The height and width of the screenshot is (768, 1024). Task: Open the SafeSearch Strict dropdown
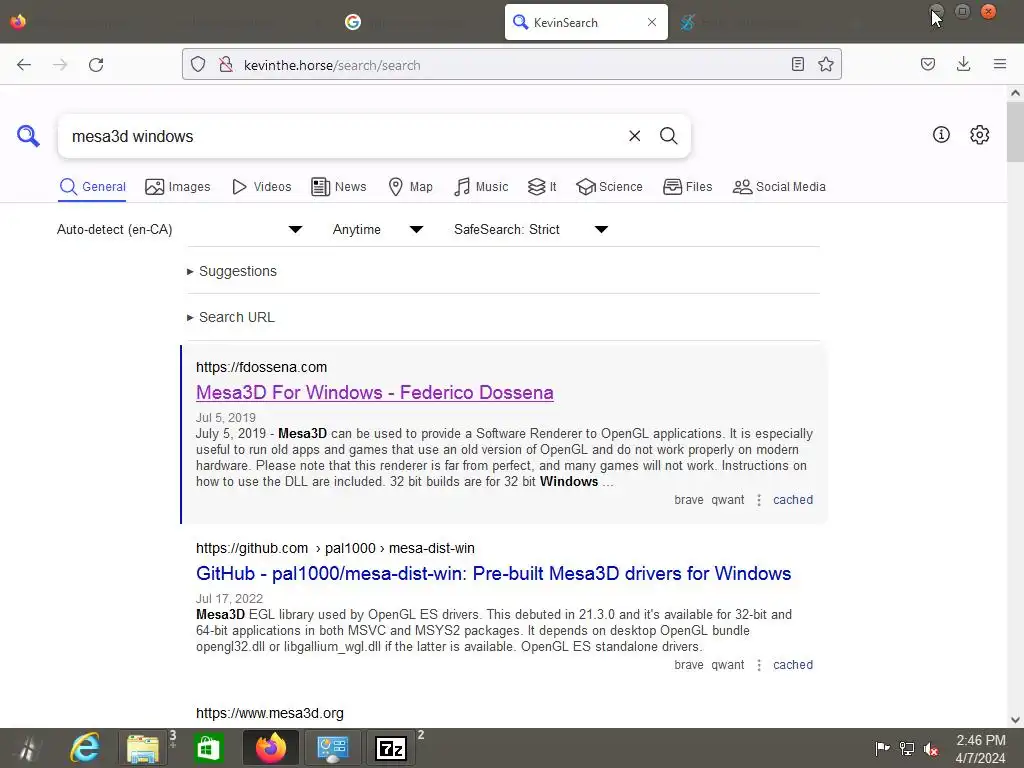pos(531,229)
